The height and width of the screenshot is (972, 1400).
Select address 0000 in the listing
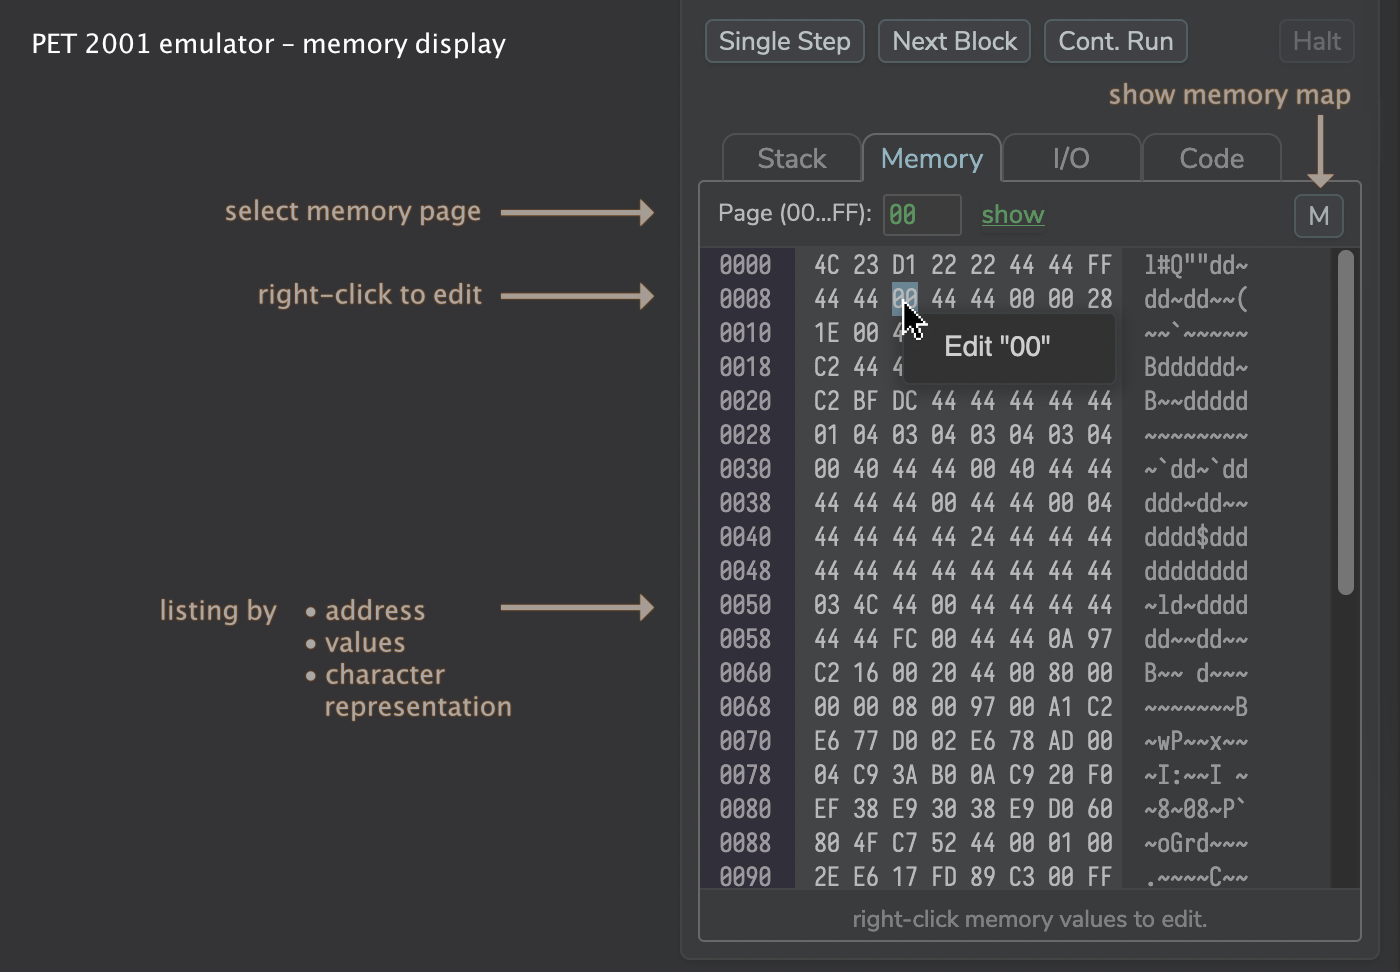745,265
